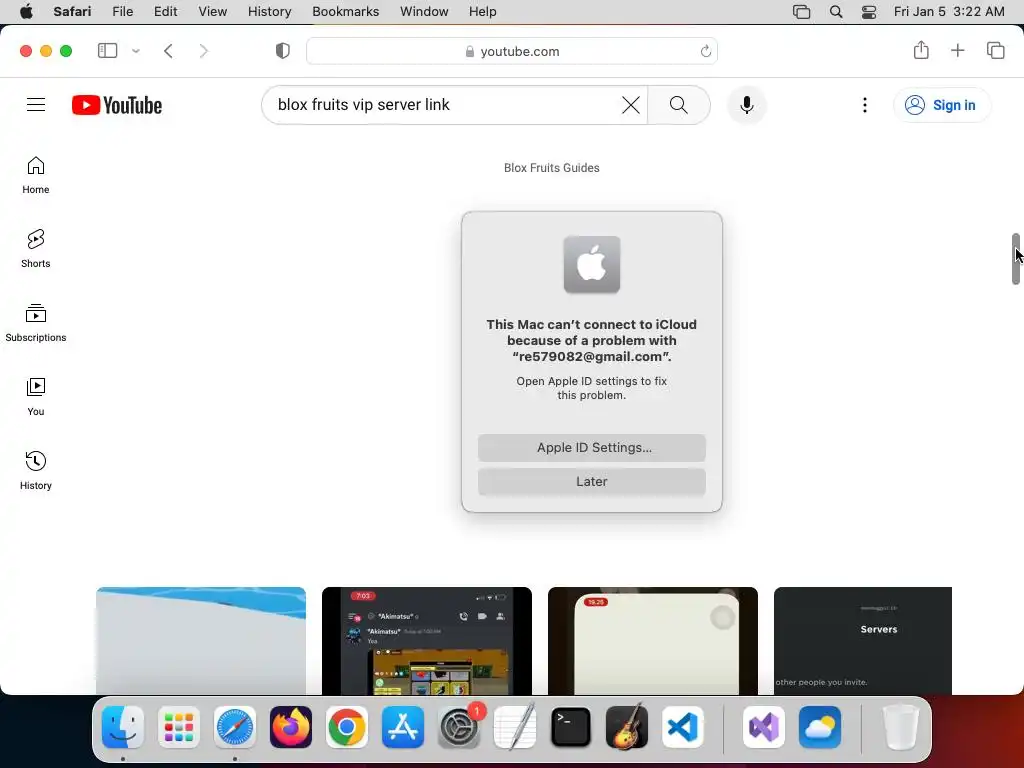This screenshot has width=1024, height=768.
Task: Clear the search text with X
Action: pos(630,105)
